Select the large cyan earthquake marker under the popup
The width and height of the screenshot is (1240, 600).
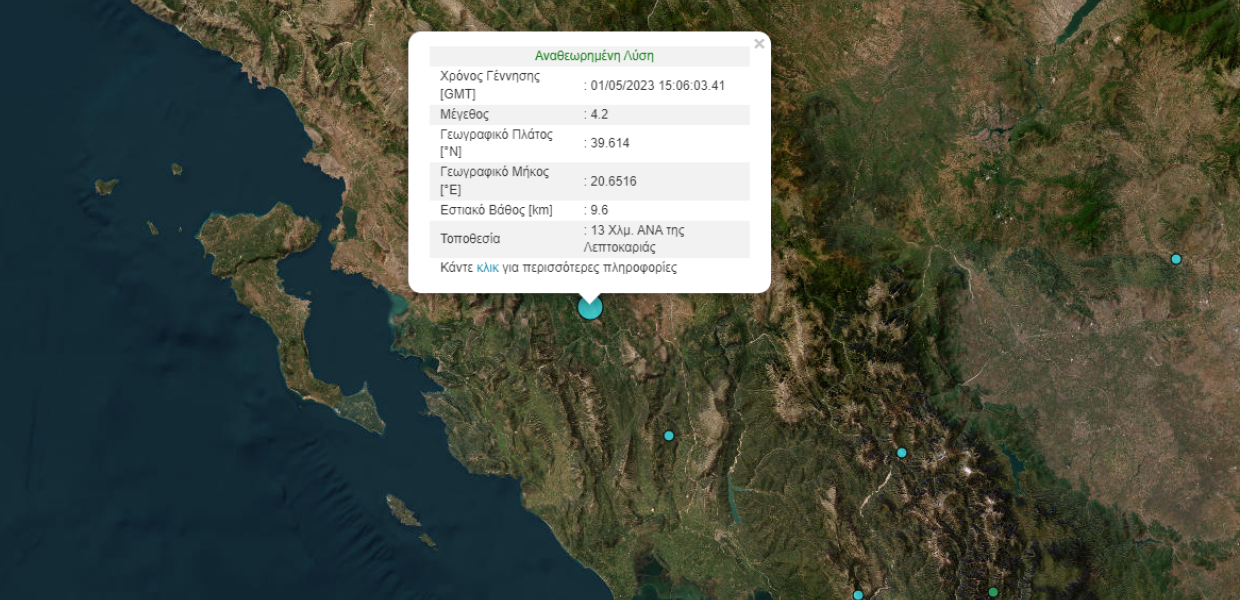pos(590,307)
